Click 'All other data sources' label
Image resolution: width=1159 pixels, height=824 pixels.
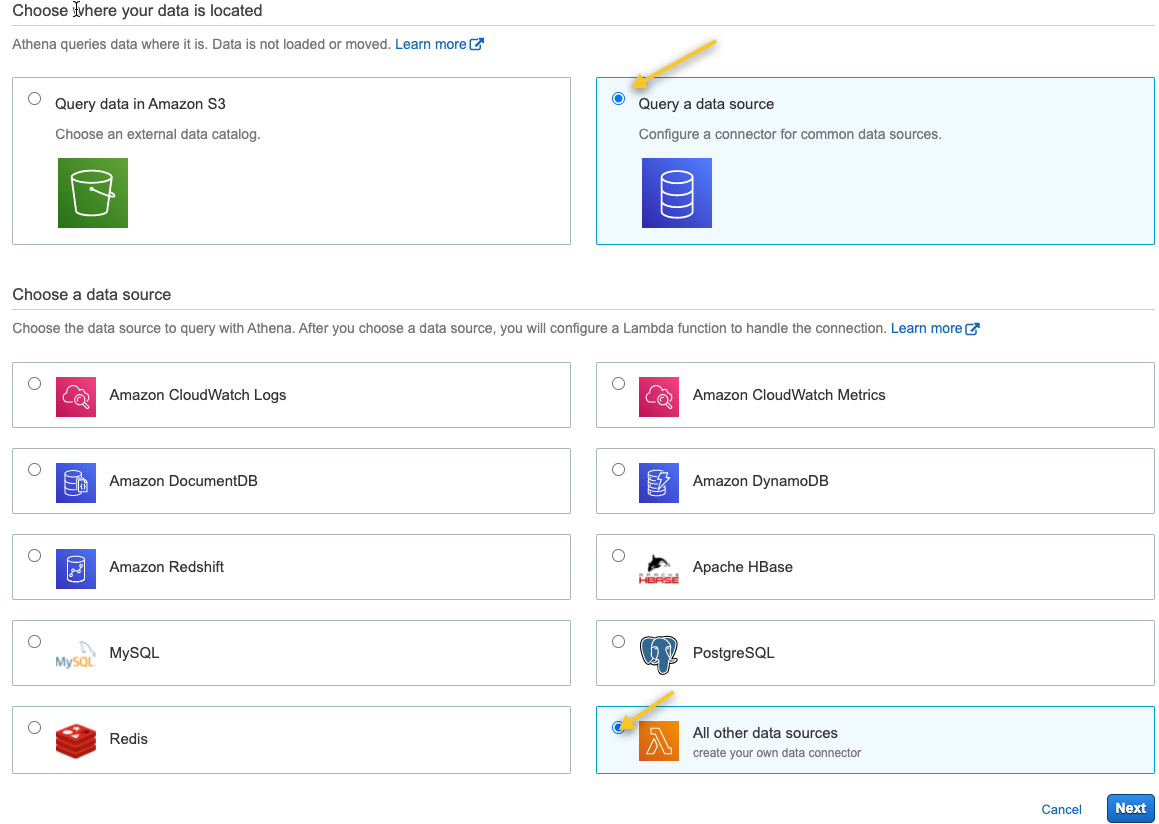[765, 733]
